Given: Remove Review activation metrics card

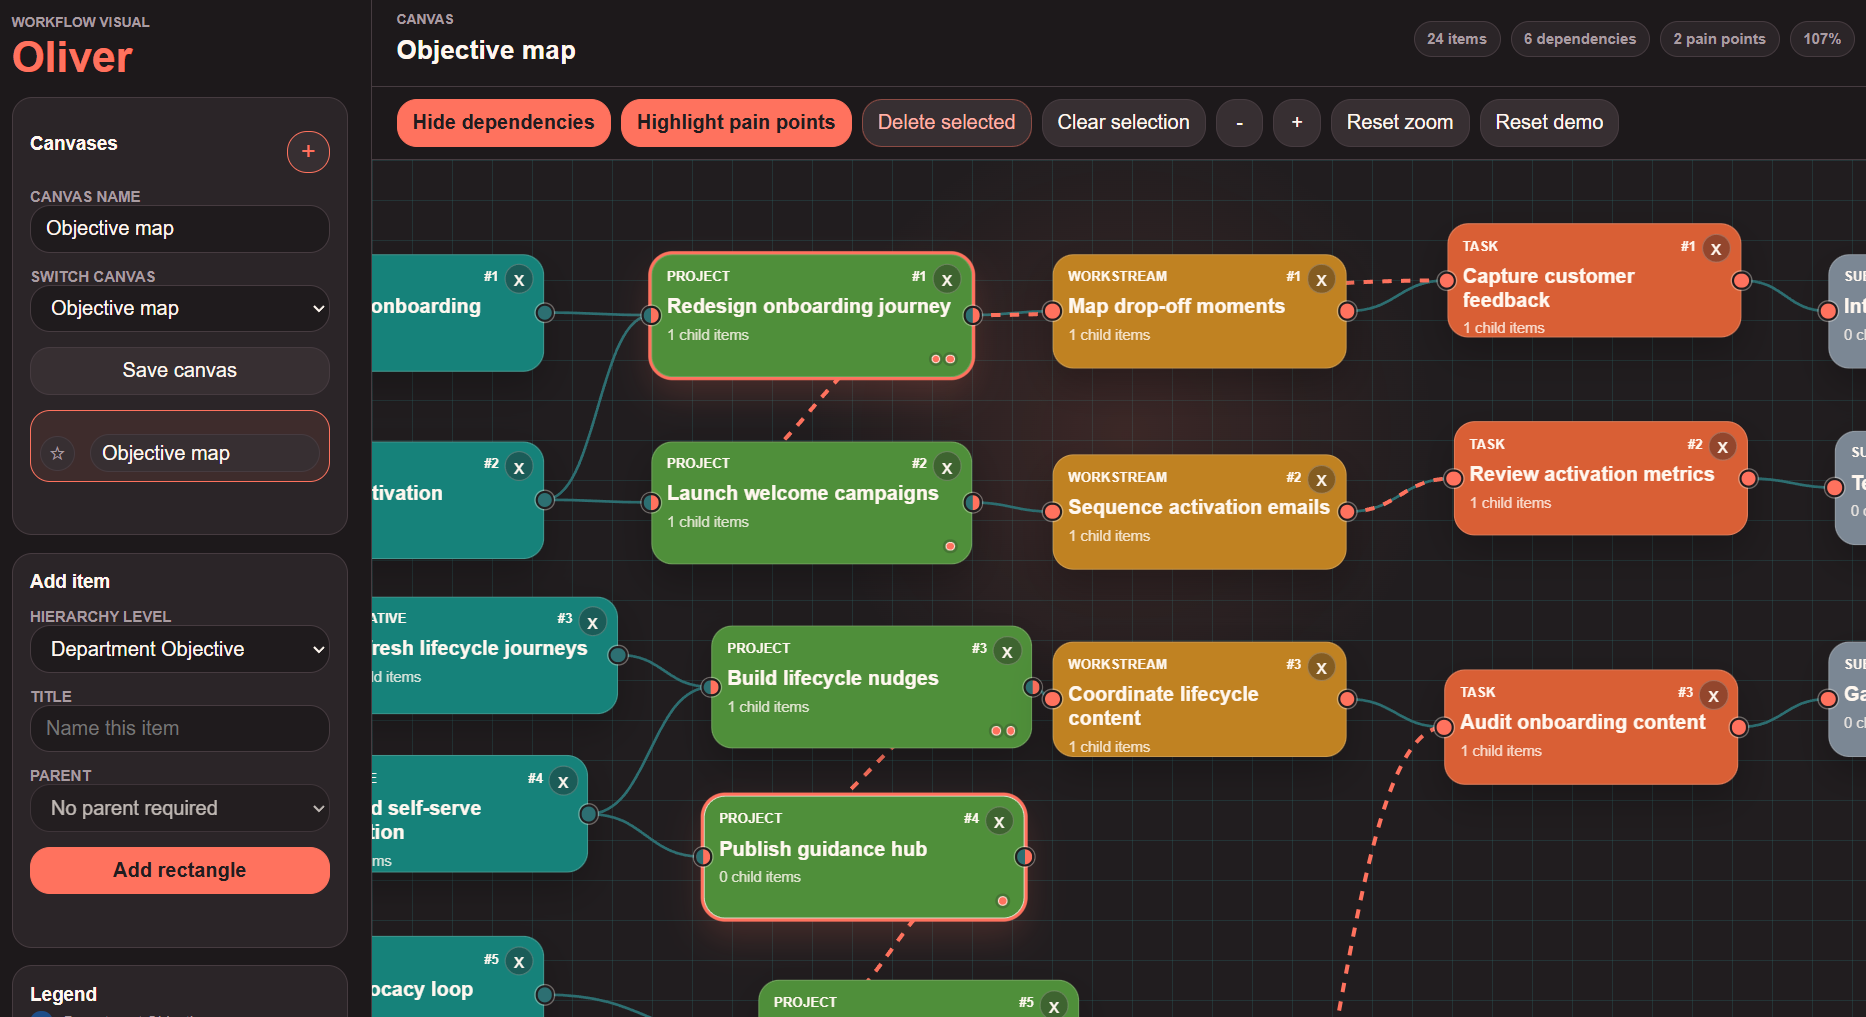Looking at the screenshot, I should coord(1722,447).
